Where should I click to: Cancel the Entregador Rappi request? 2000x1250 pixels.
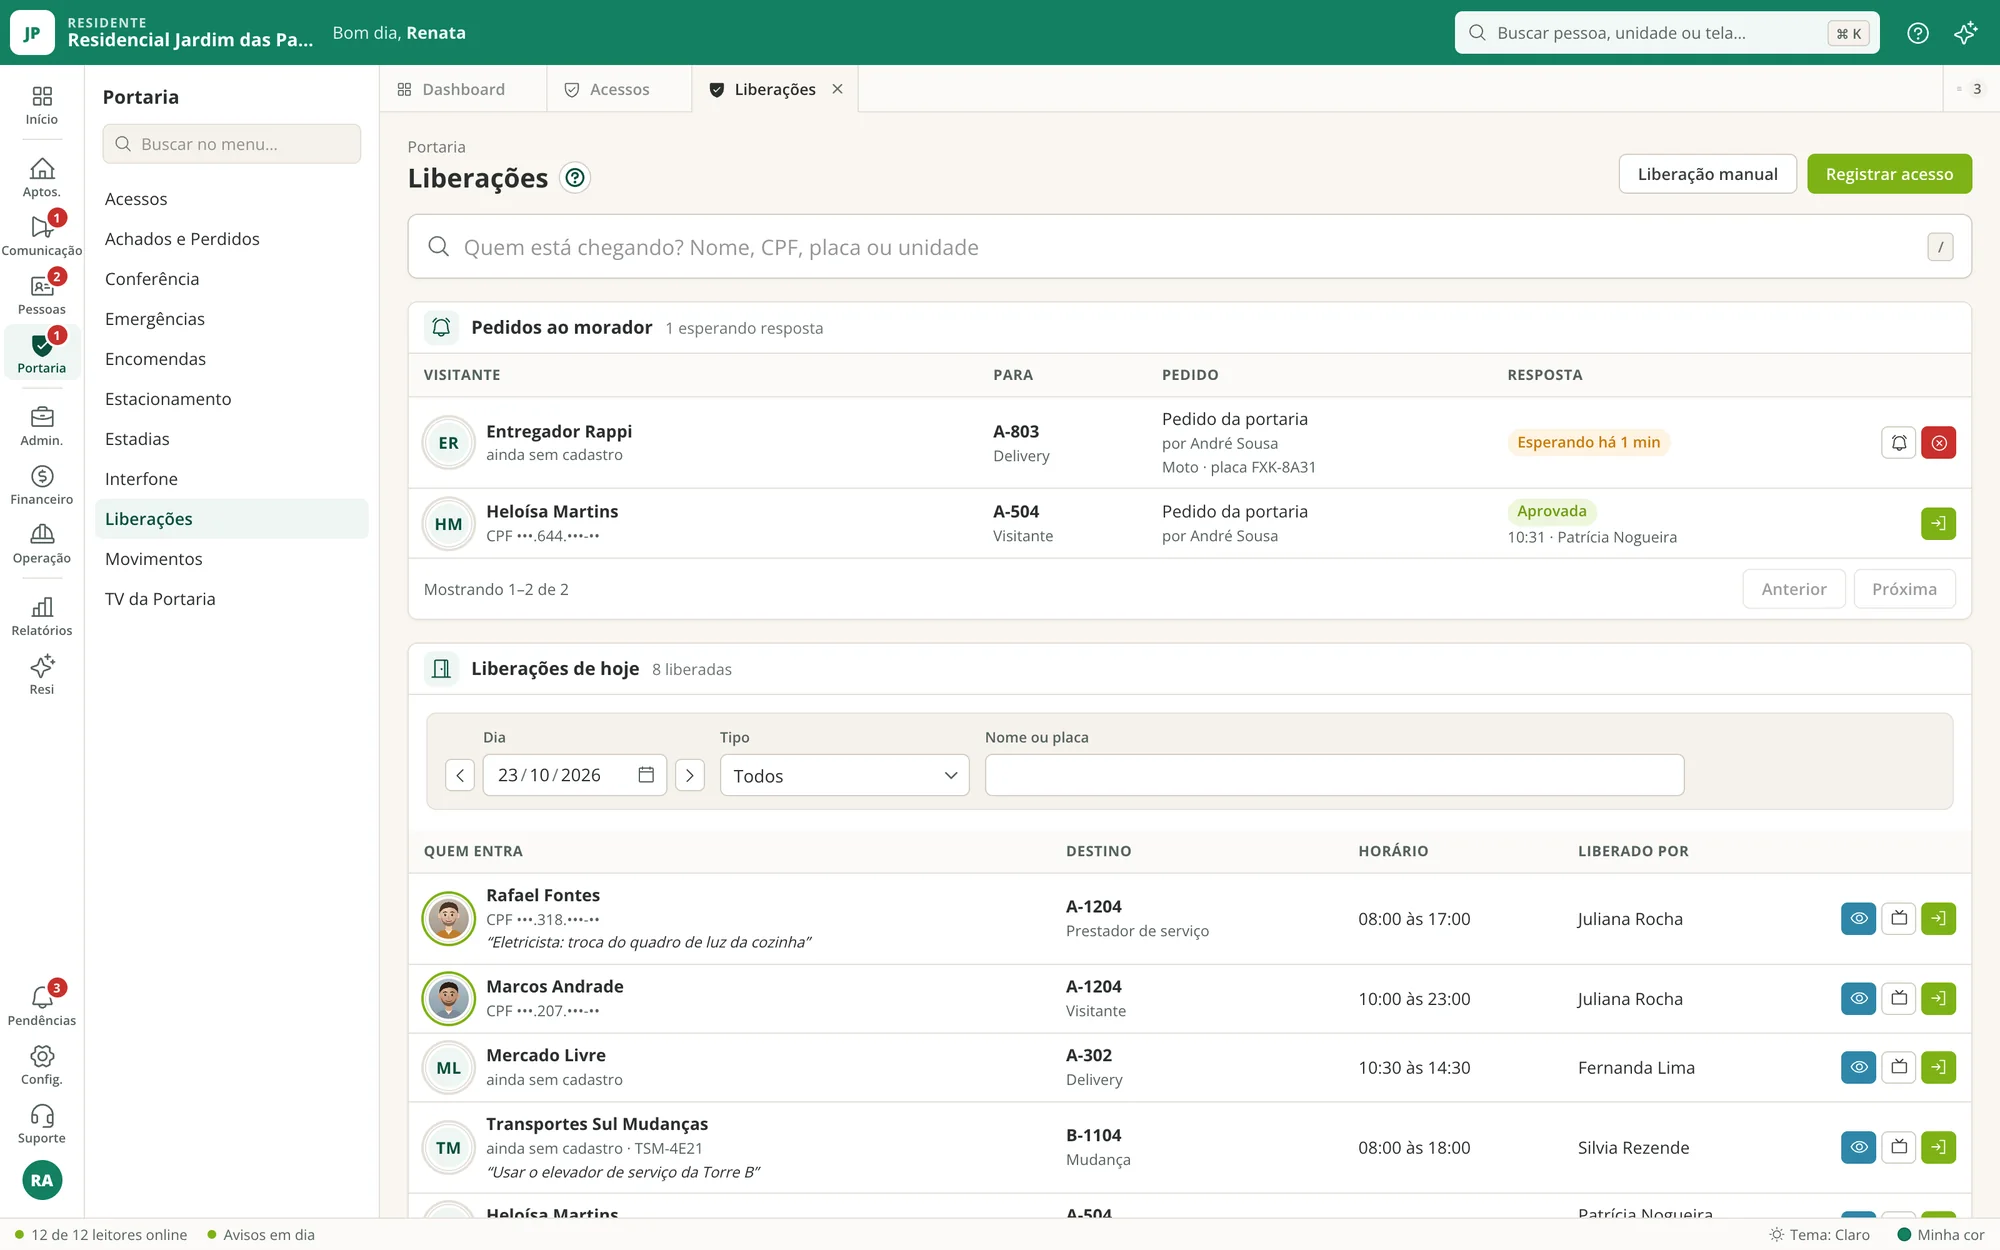1938,443
